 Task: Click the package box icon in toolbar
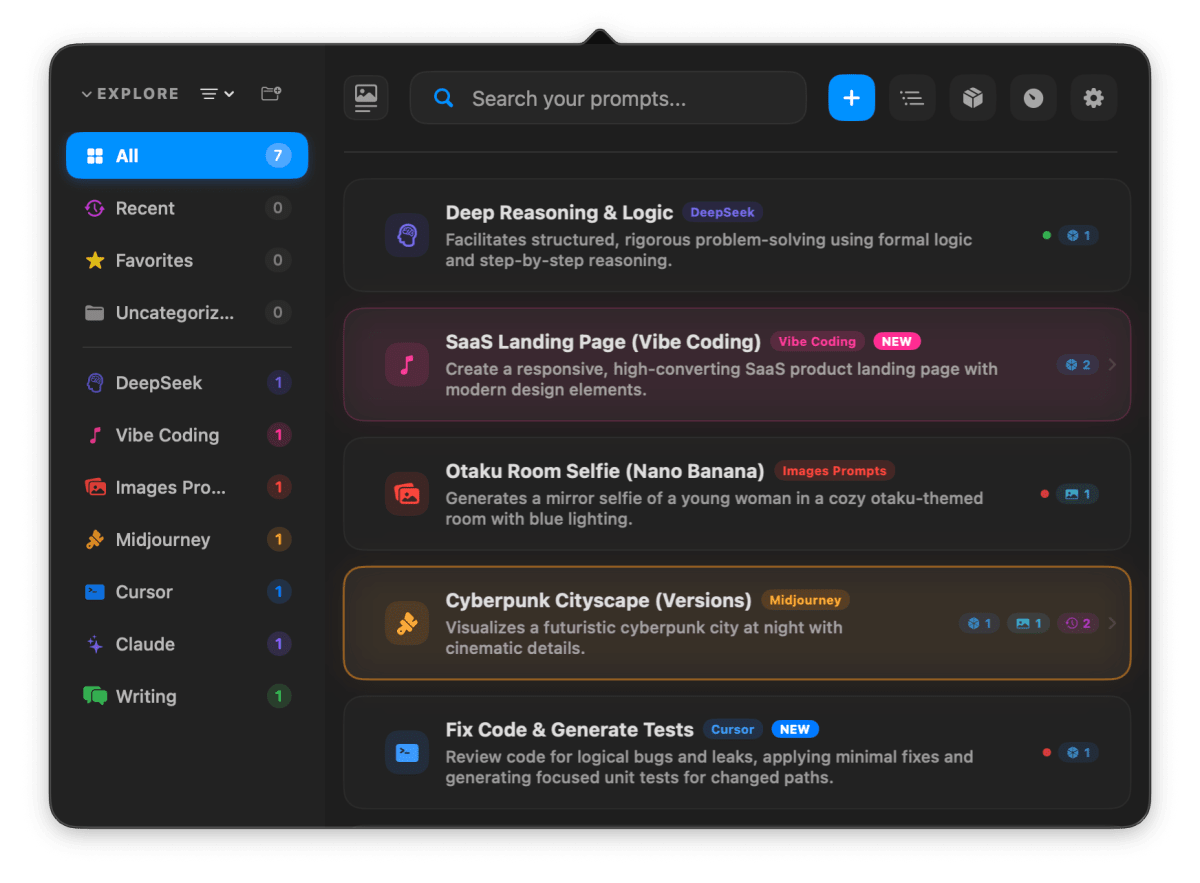pyautogui.click(x=973, y=98)
